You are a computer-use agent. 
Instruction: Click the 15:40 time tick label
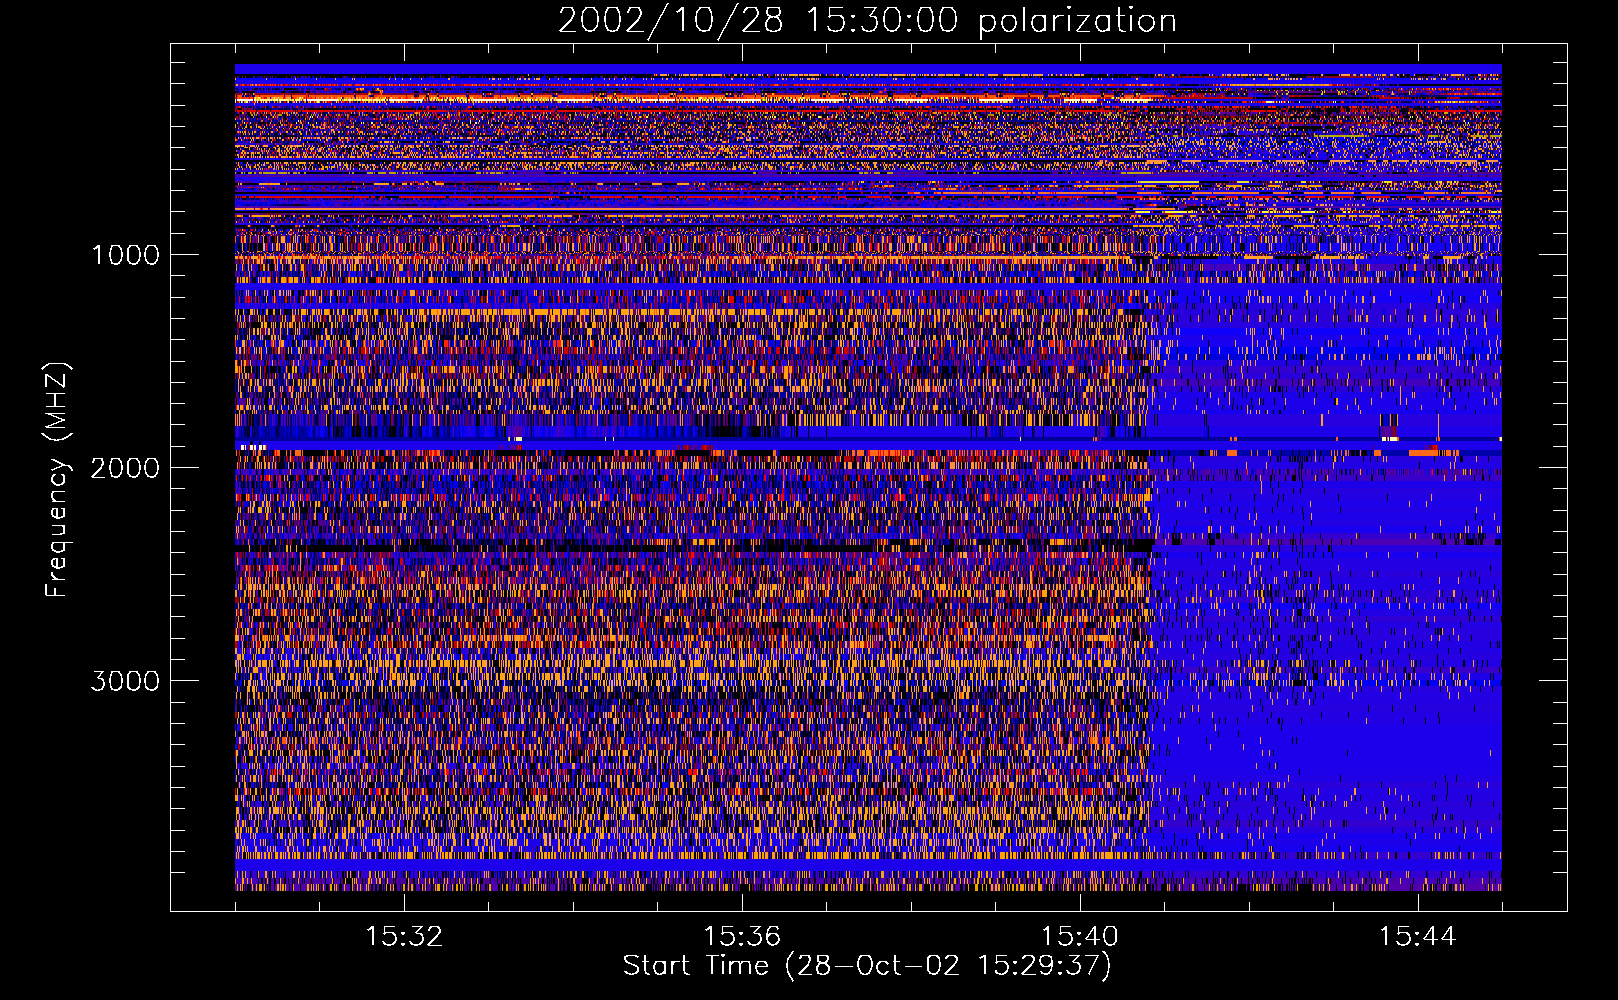click(1080, 937)
